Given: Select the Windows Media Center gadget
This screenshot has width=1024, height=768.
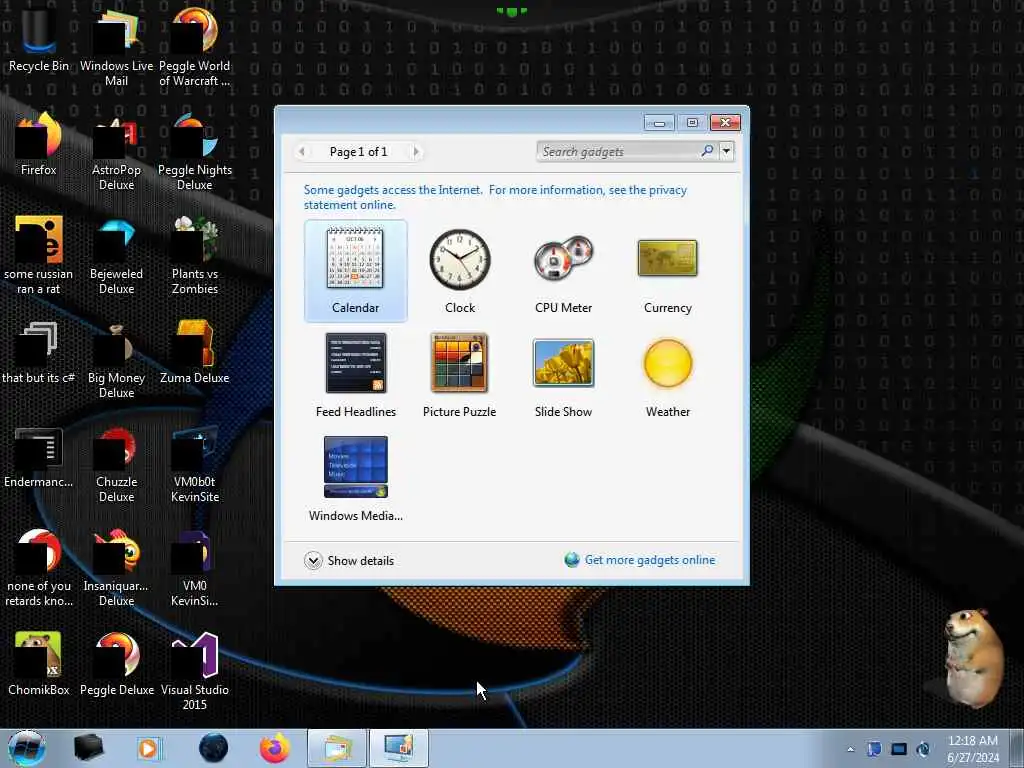Looking at the screenshot, I should pos(355,479).
